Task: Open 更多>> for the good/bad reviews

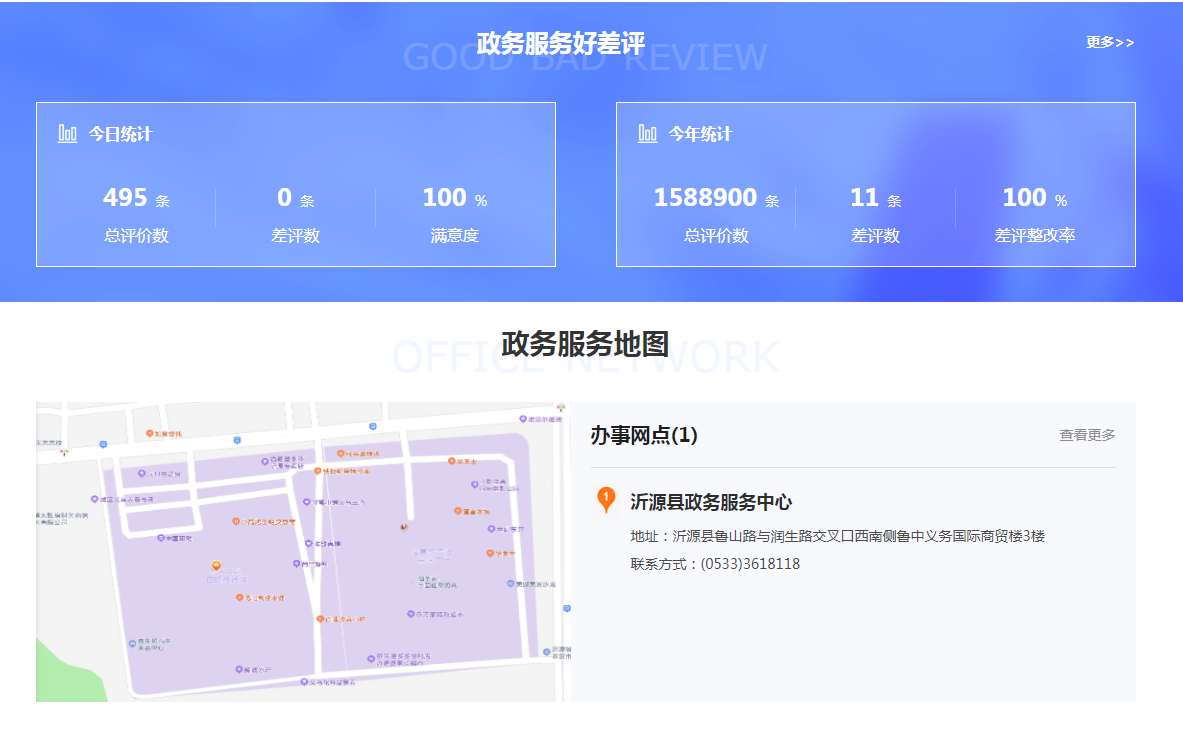Action: (x=1110, y=42)
